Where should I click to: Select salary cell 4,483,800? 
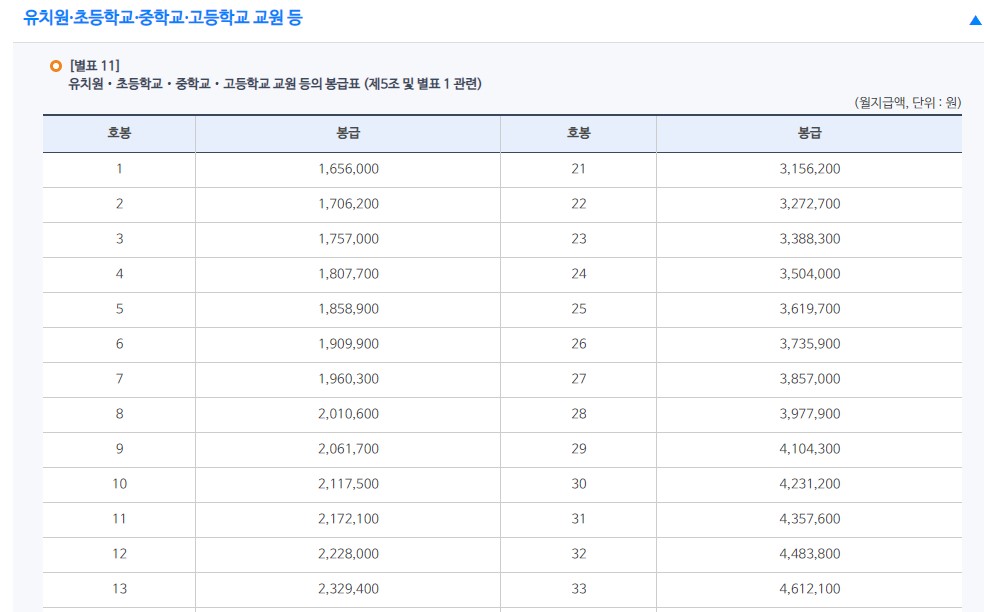coord(810,554)
